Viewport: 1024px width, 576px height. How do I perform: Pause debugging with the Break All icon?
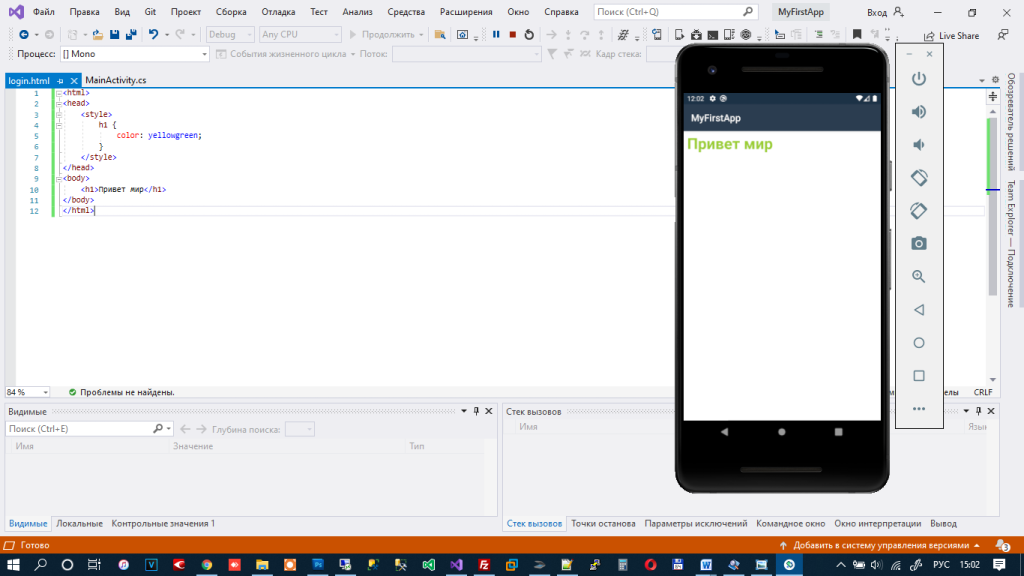496,35
